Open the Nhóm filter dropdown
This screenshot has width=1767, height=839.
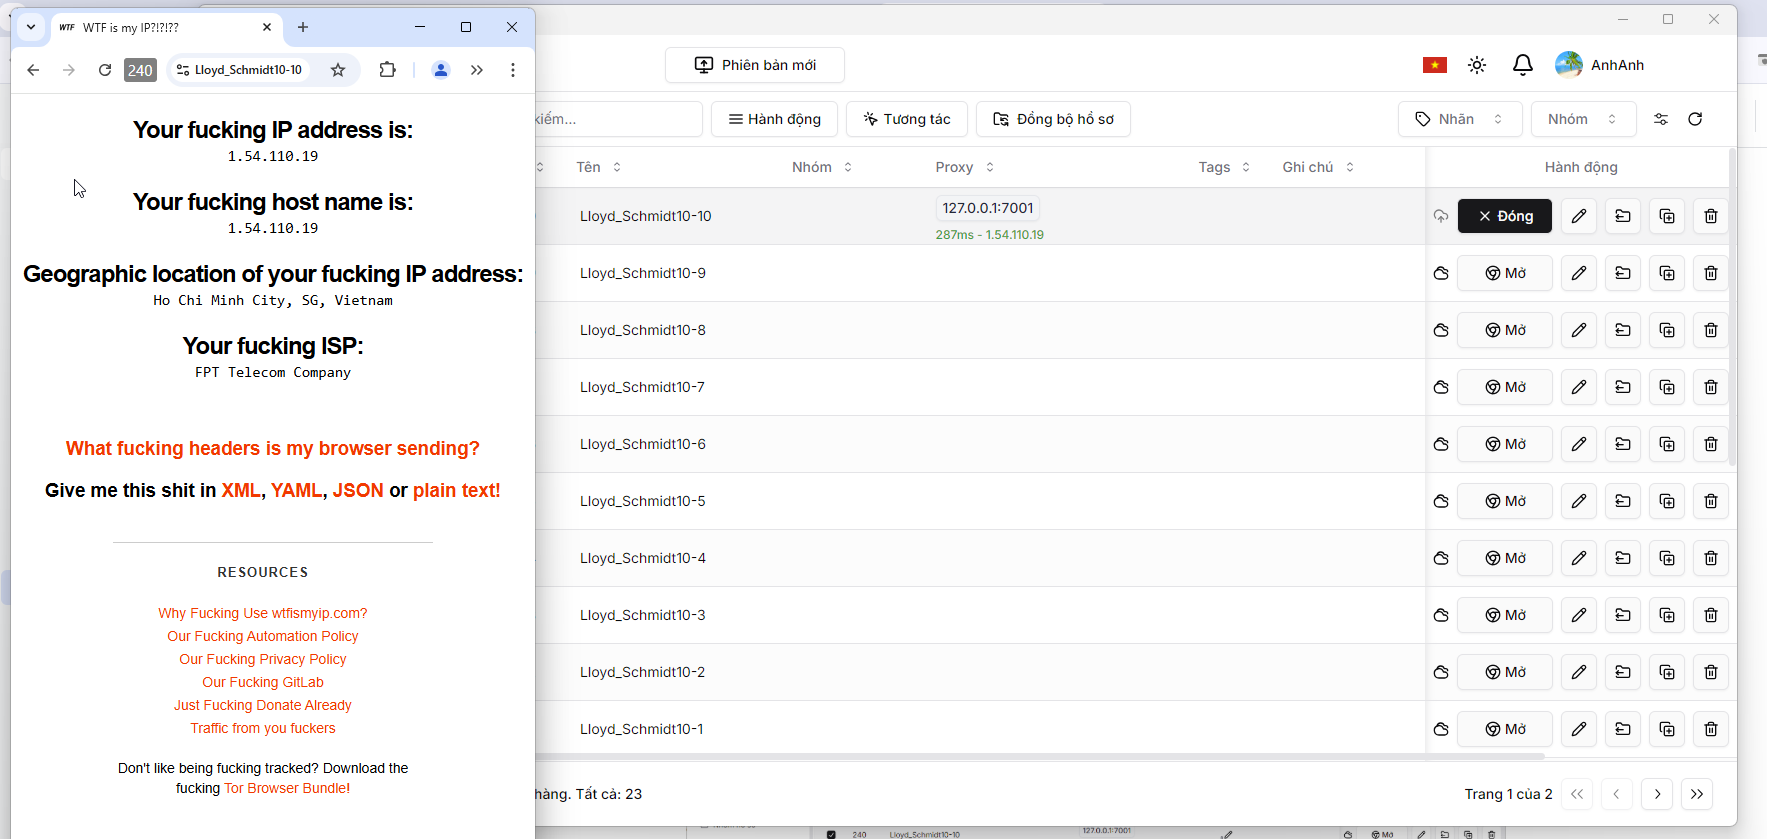click(1582, 119)
